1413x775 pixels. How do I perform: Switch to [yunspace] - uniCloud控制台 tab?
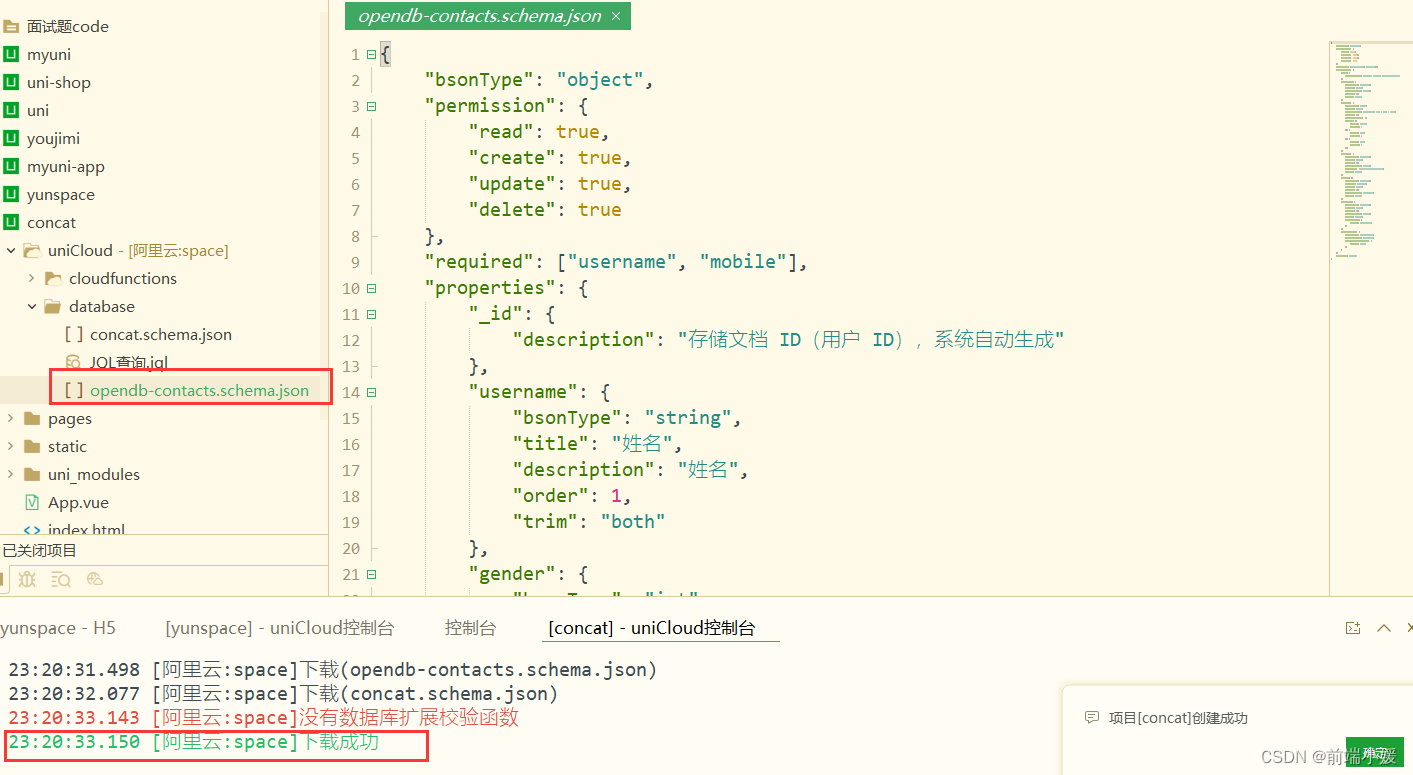coord(280,628)
